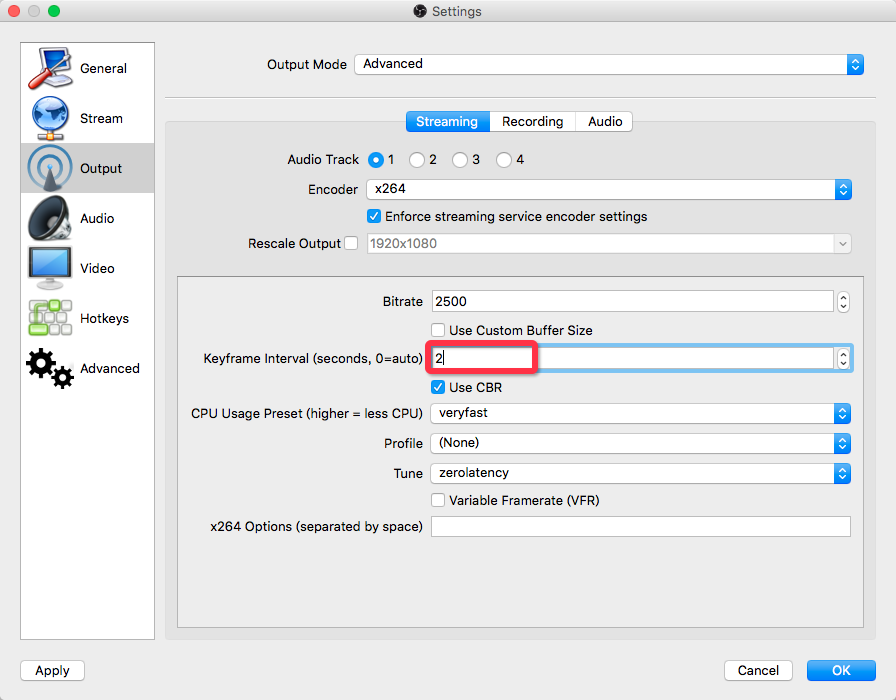Click the OK button
This screenshot has width=896, height=700.
pyautogui.click(x=841, y=670)
